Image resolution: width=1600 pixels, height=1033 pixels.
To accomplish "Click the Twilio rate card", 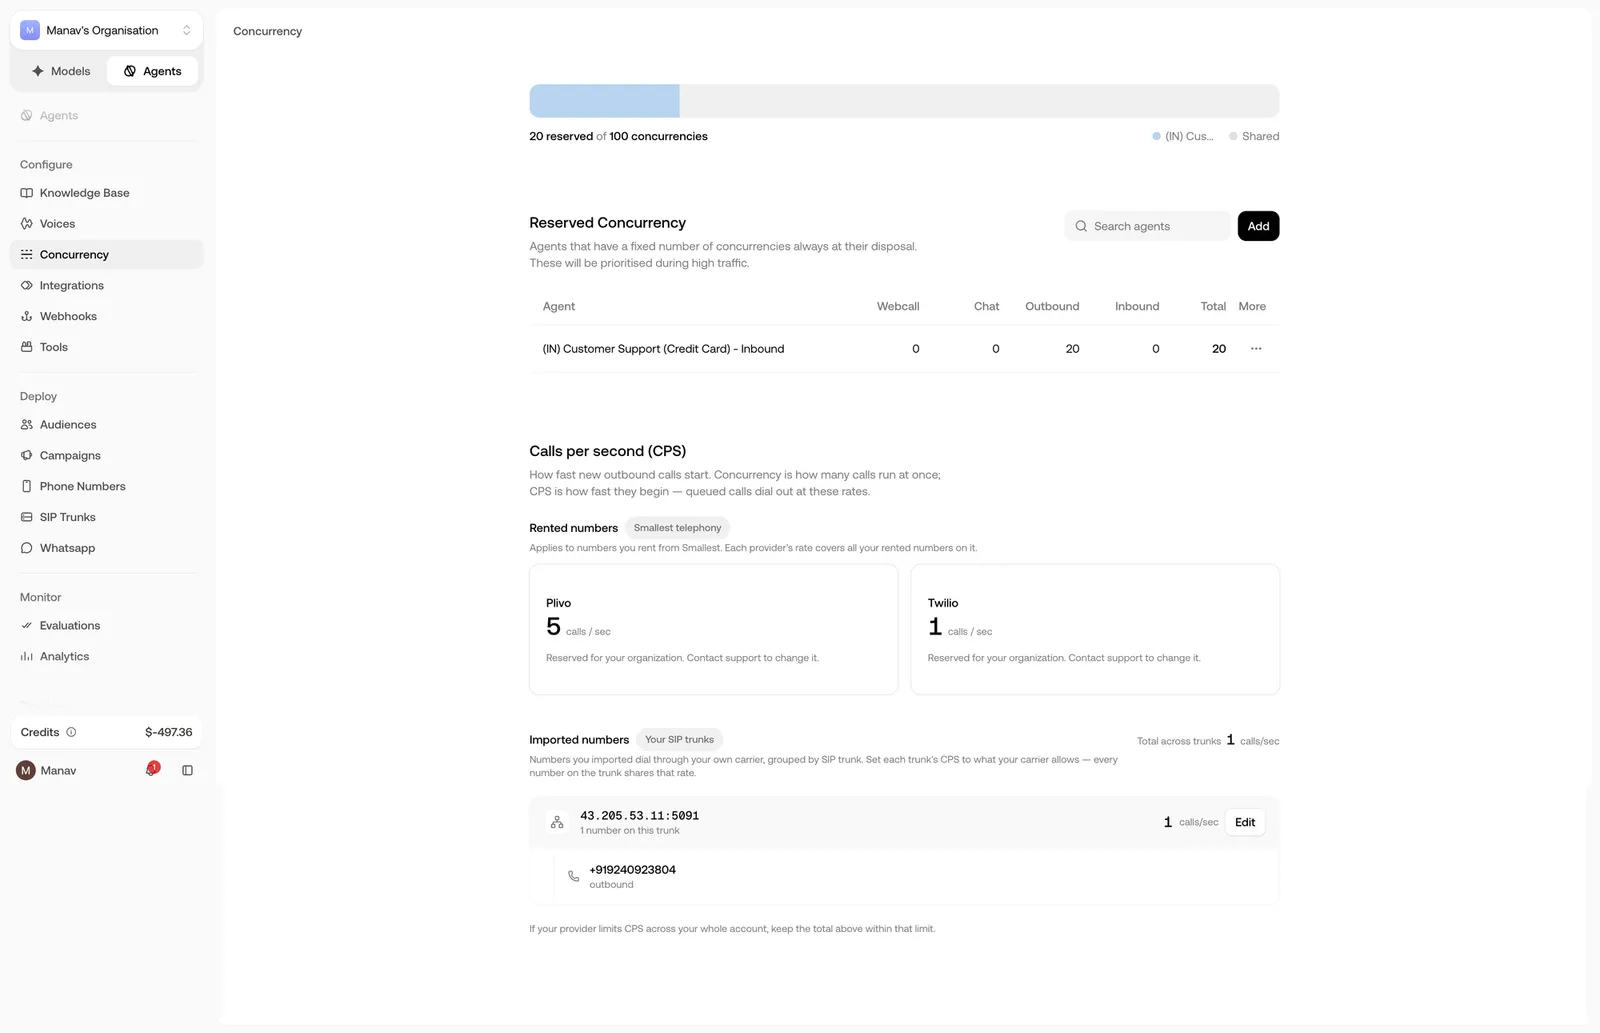I will coord(1095,630).
